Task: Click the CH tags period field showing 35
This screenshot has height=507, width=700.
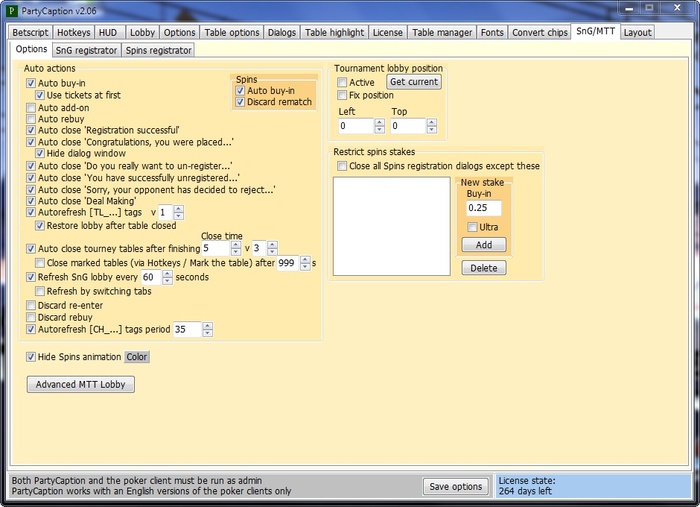Action: 187,329
